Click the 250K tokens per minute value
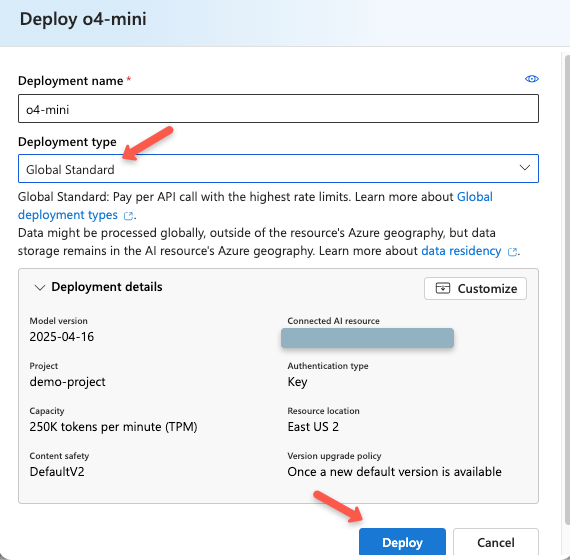The image size is (570, 560). [x=113, y=427]
